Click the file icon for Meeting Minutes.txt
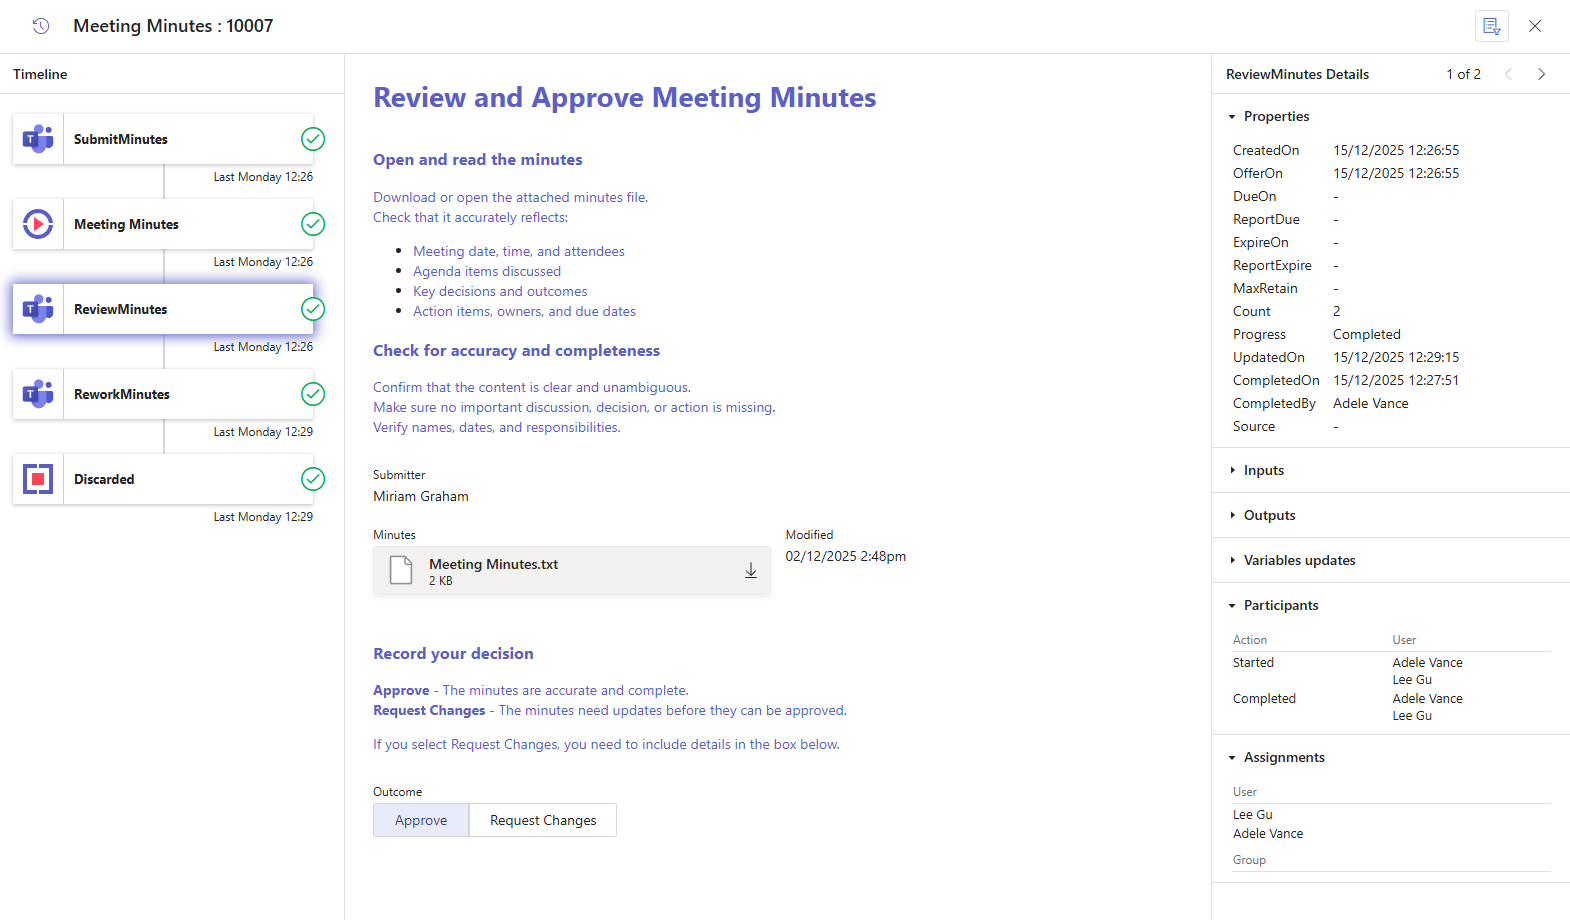 (401, 571)
